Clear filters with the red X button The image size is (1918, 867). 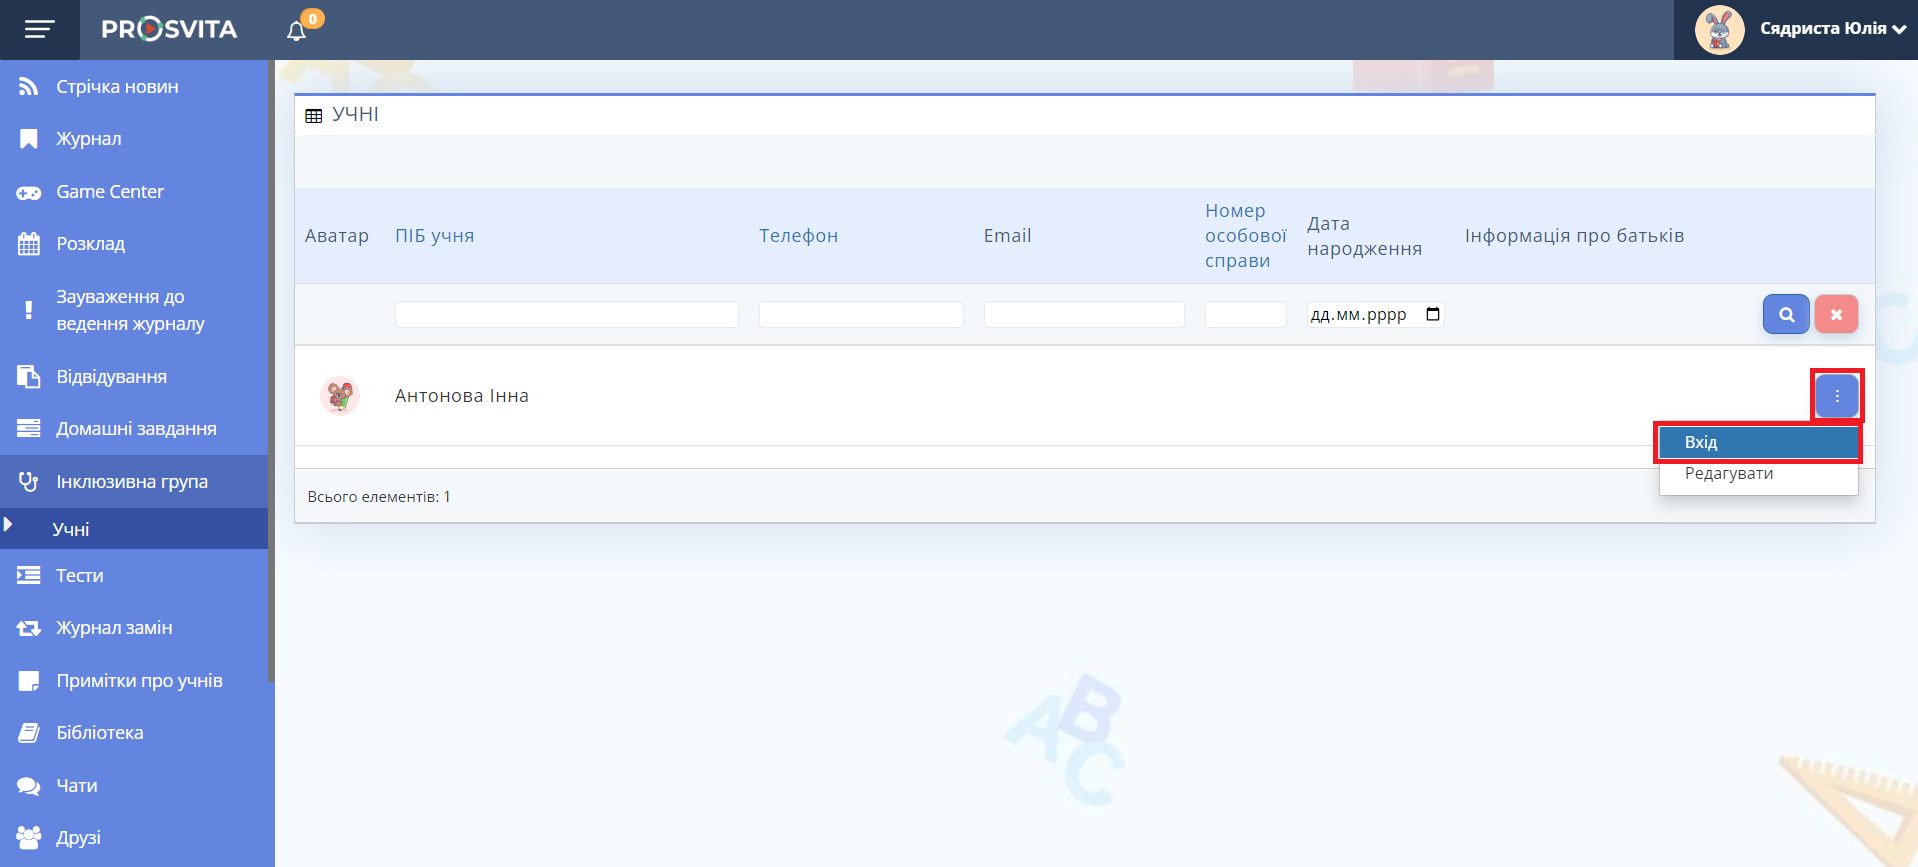1836,314
